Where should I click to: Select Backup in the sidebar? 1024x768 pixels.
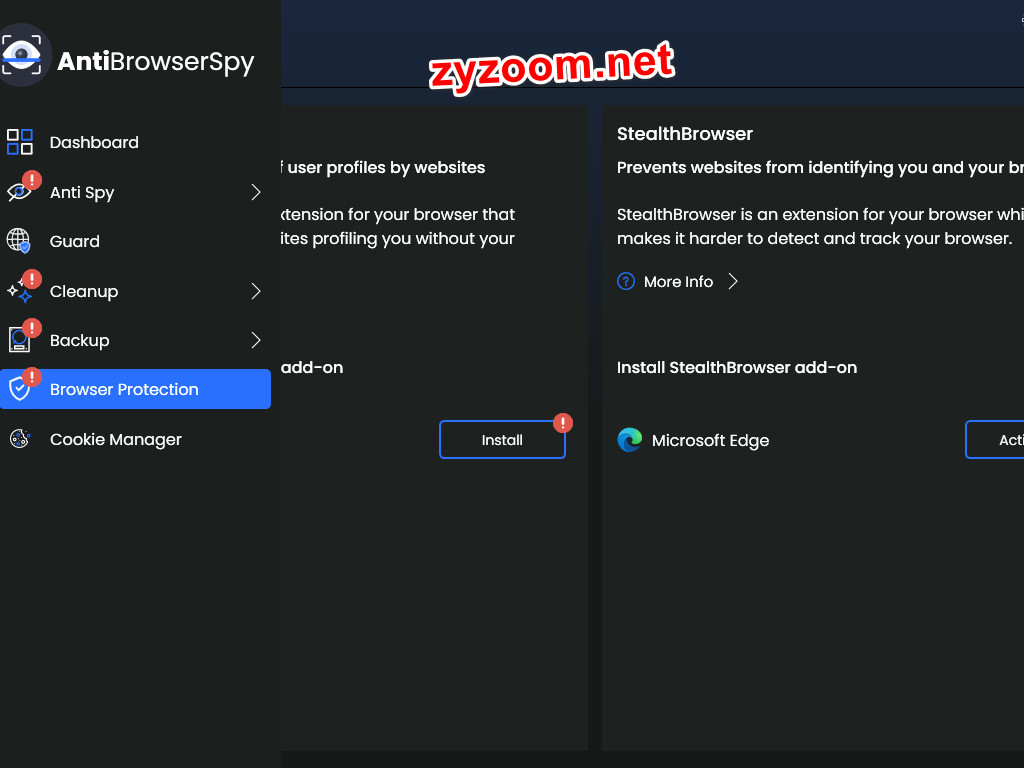[x=135, y=340]
